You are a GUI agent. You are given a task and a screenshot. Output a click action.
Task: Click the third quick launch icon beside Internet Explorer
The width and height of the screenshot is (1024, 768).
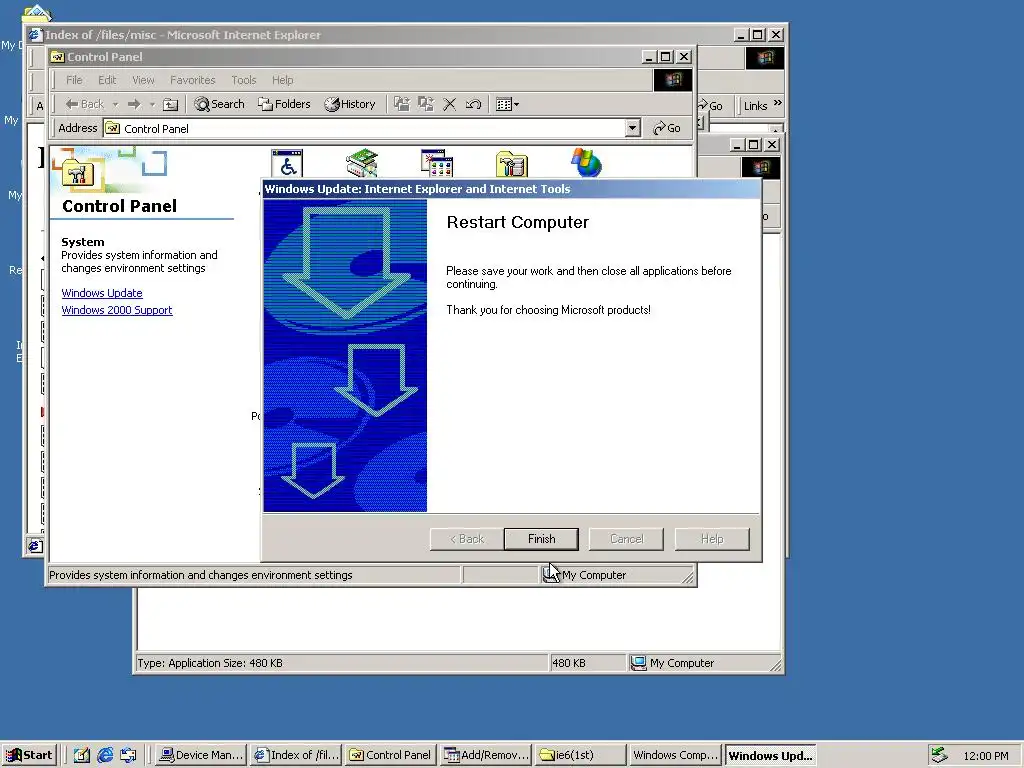coord(128,755)
